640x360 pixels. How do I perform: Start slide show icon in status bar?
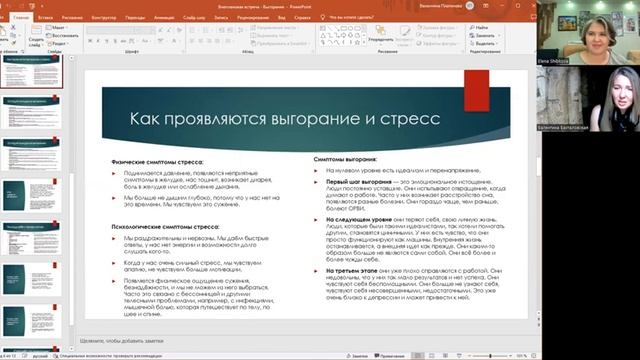(x=459, y=356)
